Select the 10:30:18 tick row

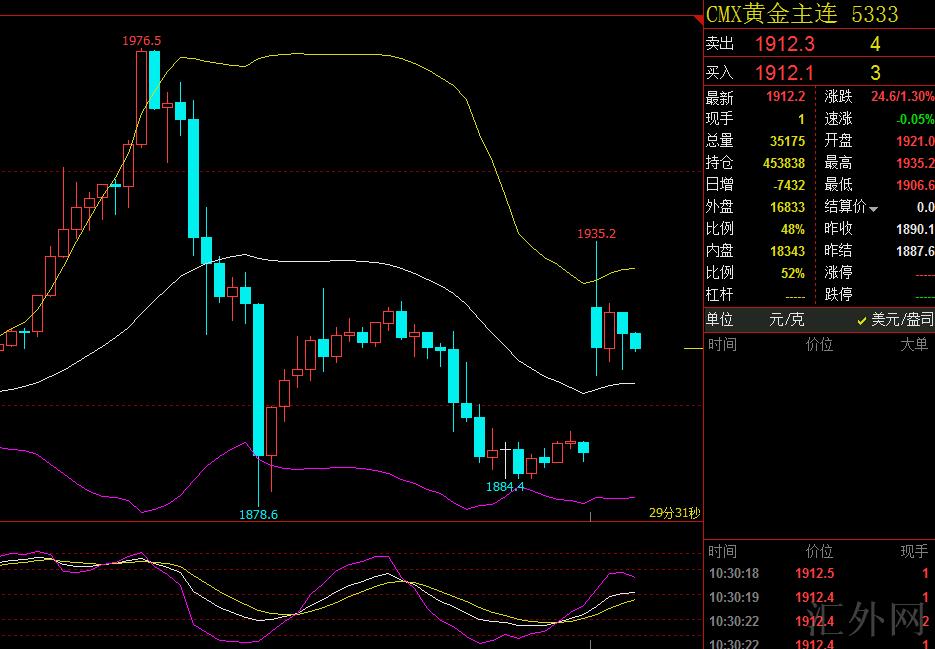(734, 574)
